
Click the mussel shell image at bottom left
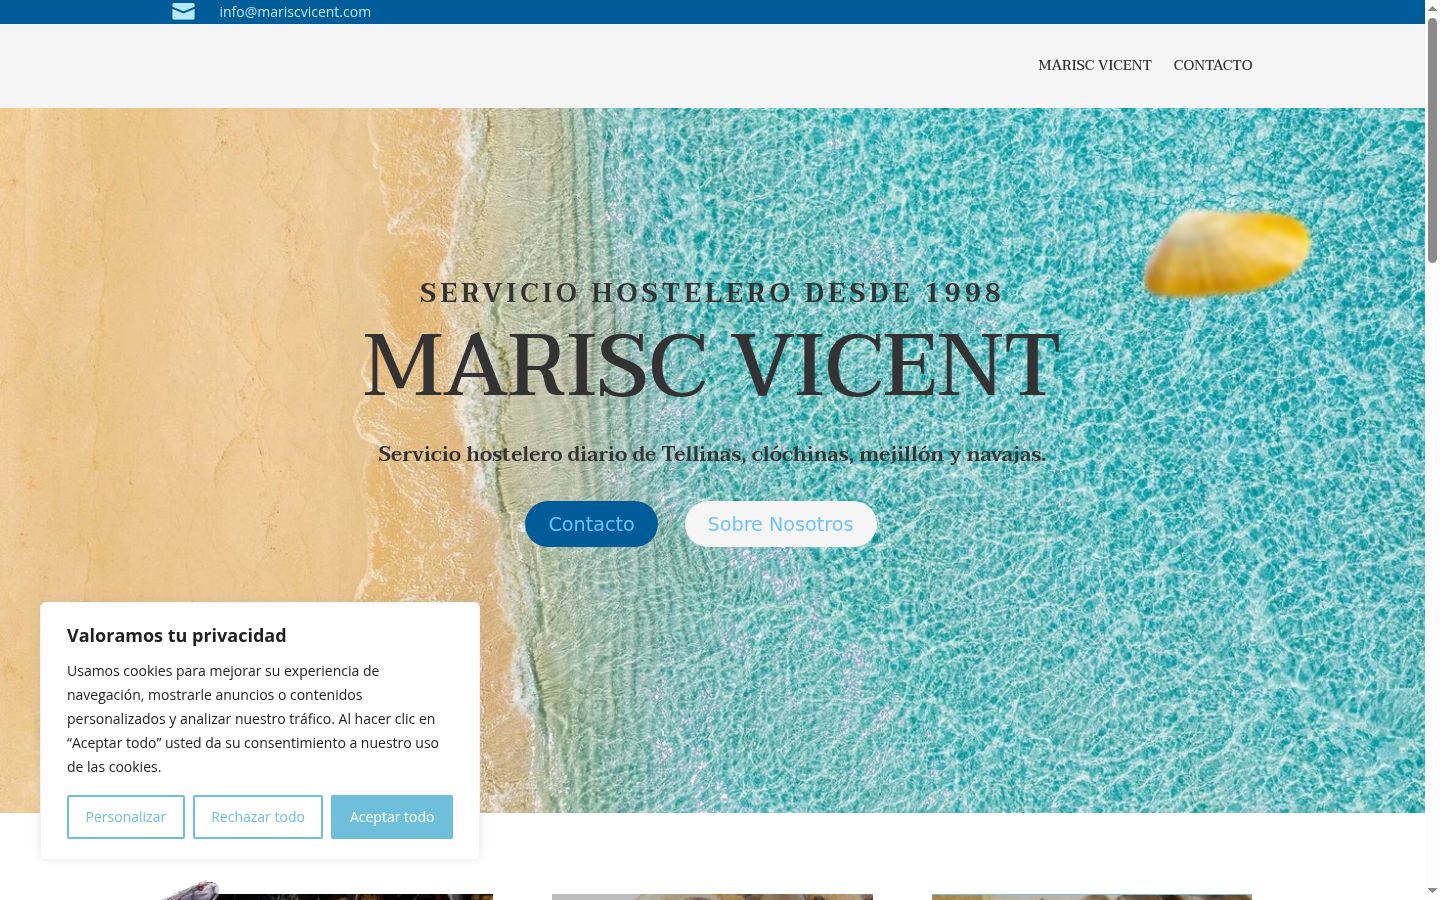[x=191, y=890]
